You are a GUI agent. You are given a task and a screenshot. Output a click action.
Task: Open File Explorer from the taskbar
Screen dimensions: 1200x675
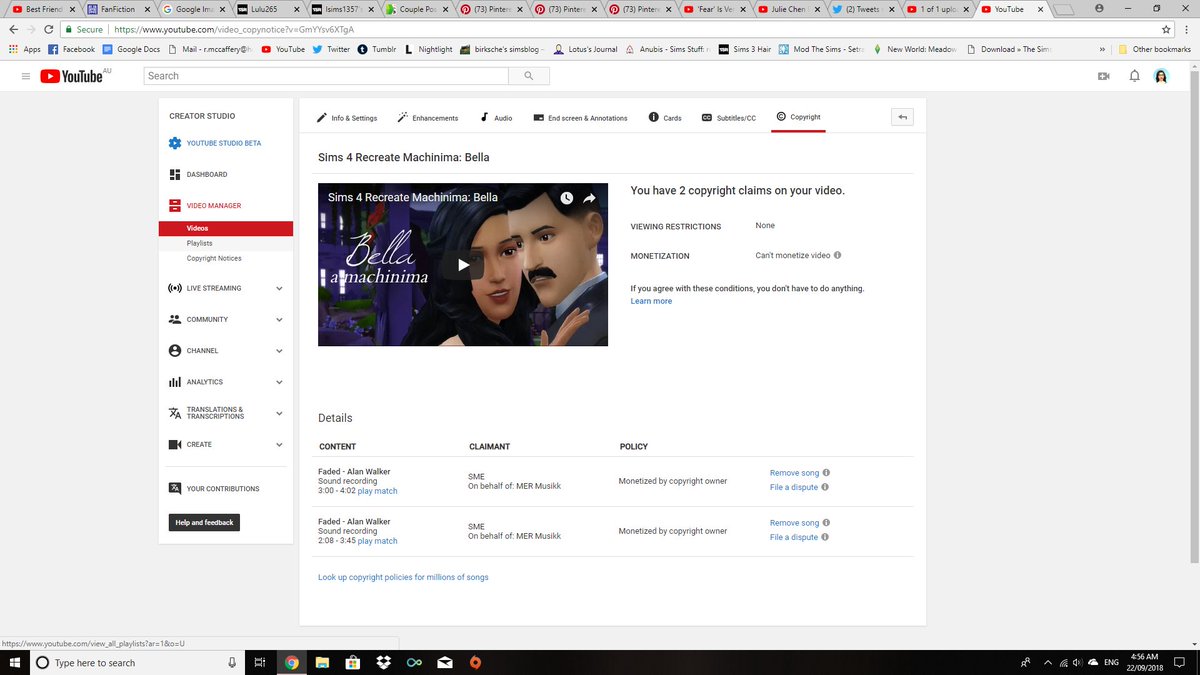pyautogui.click(x=321, y=662)
